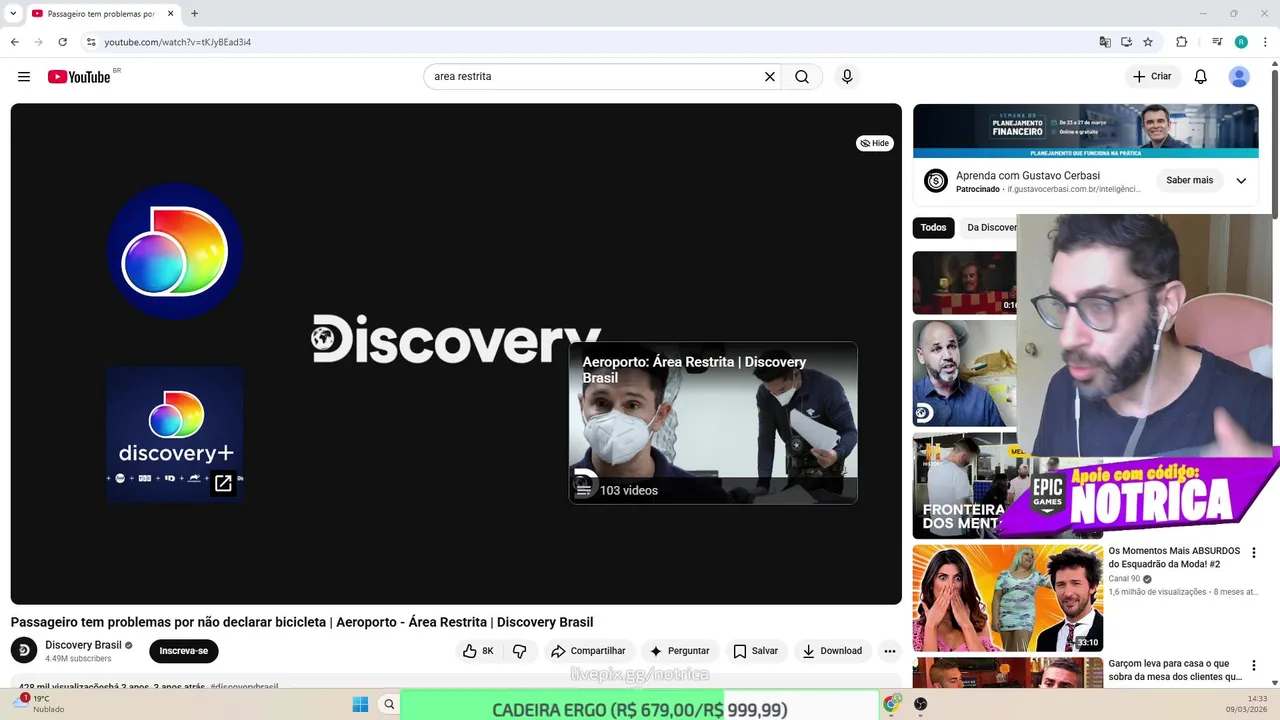Bookmark this tab with the star

[x=1148, y=42]
